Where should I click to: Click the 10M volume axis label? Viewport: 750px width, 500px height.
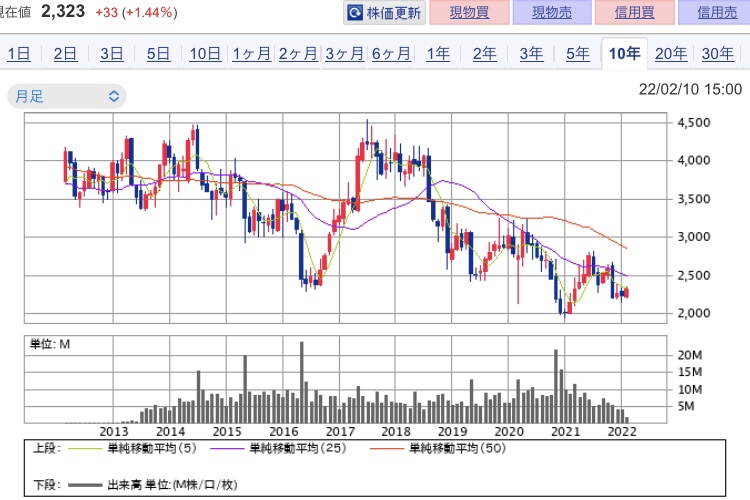pos(690,389)
